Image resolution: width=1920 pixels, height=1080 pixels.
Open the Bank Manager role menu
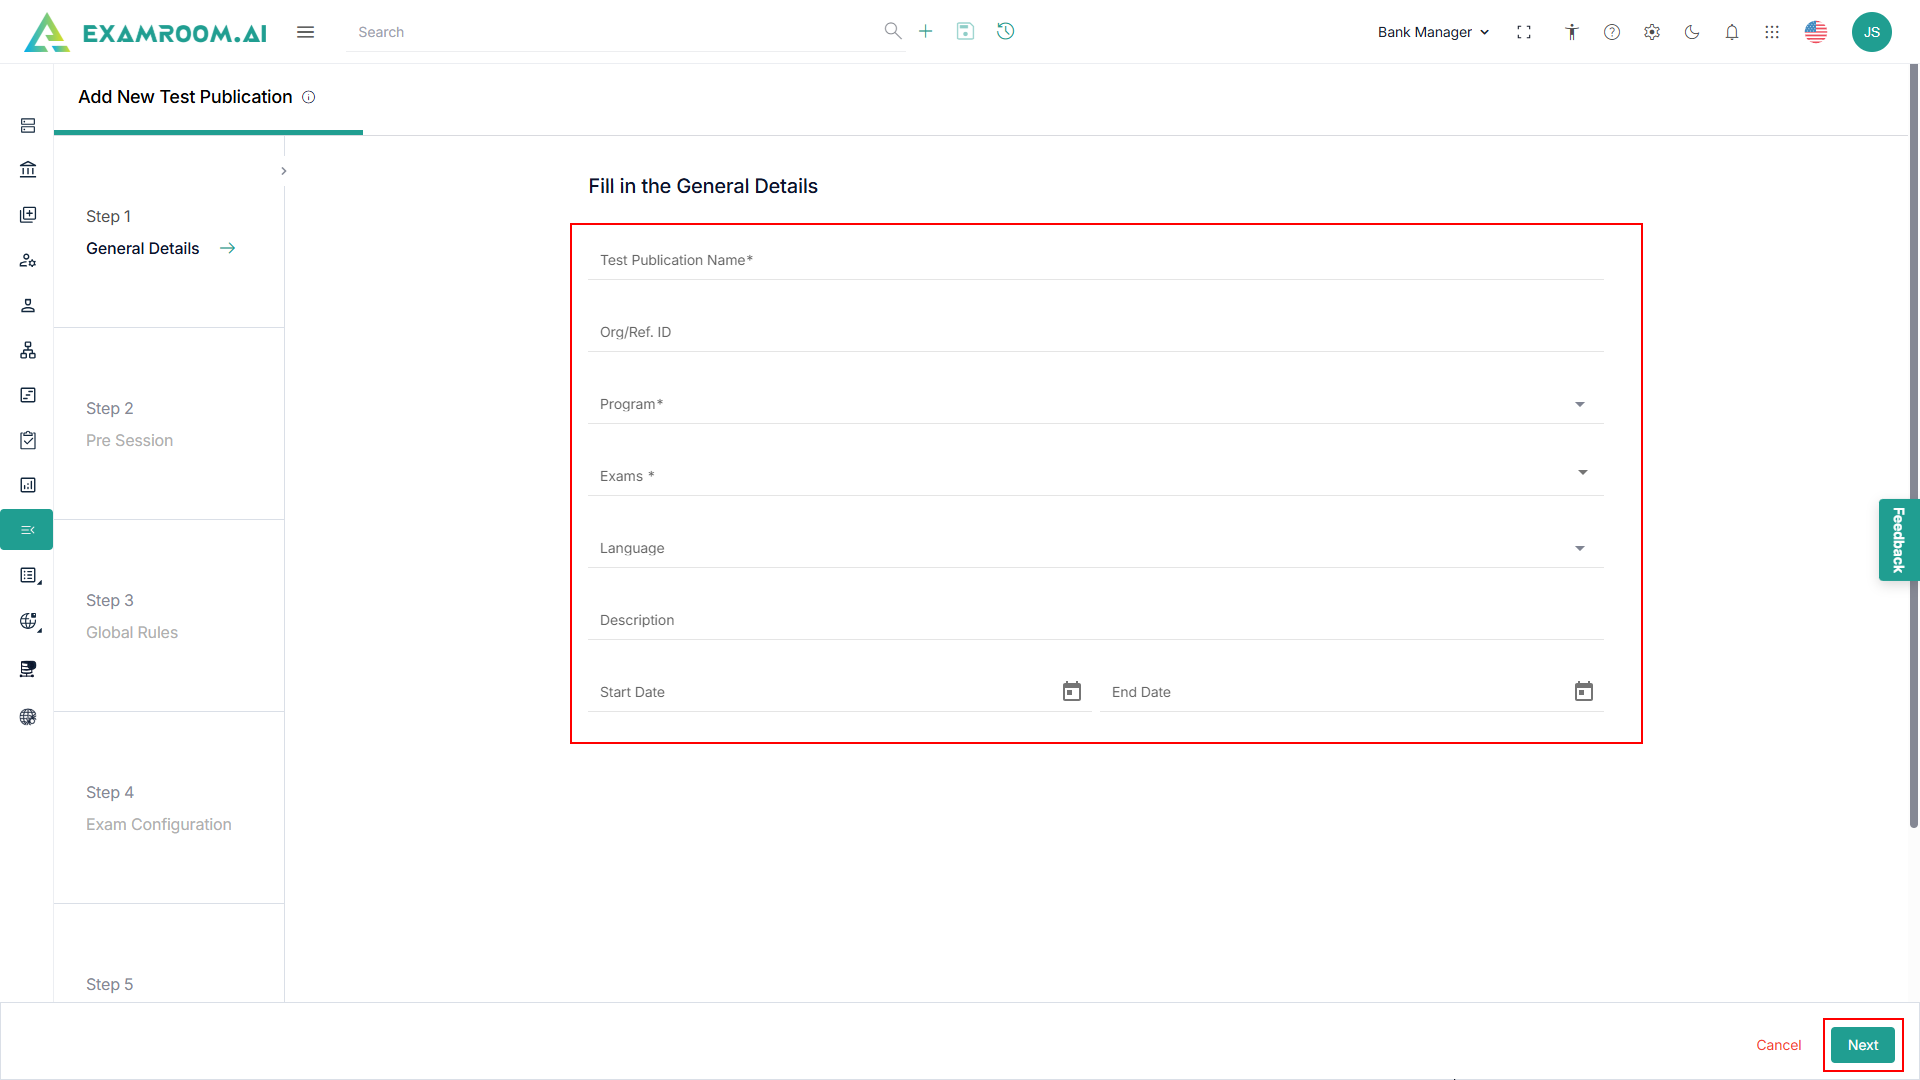click(1433, 32)
